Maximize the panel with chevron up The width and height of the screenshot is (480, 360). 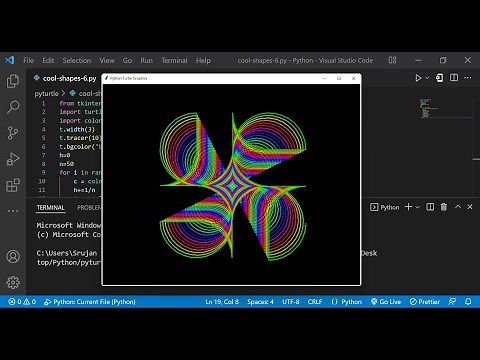[458, 207]
